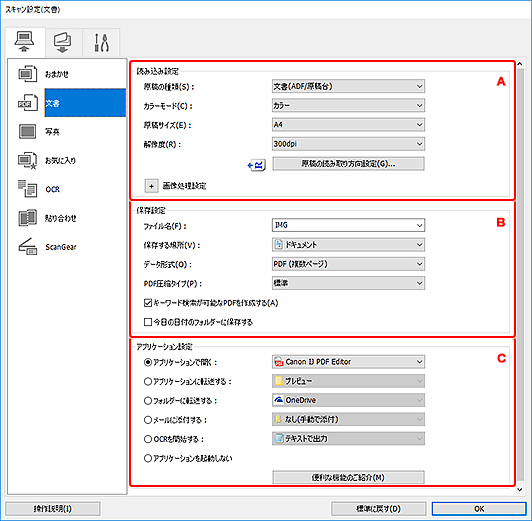Expand the 画像処理設定 section

click(x=151, y=186)
